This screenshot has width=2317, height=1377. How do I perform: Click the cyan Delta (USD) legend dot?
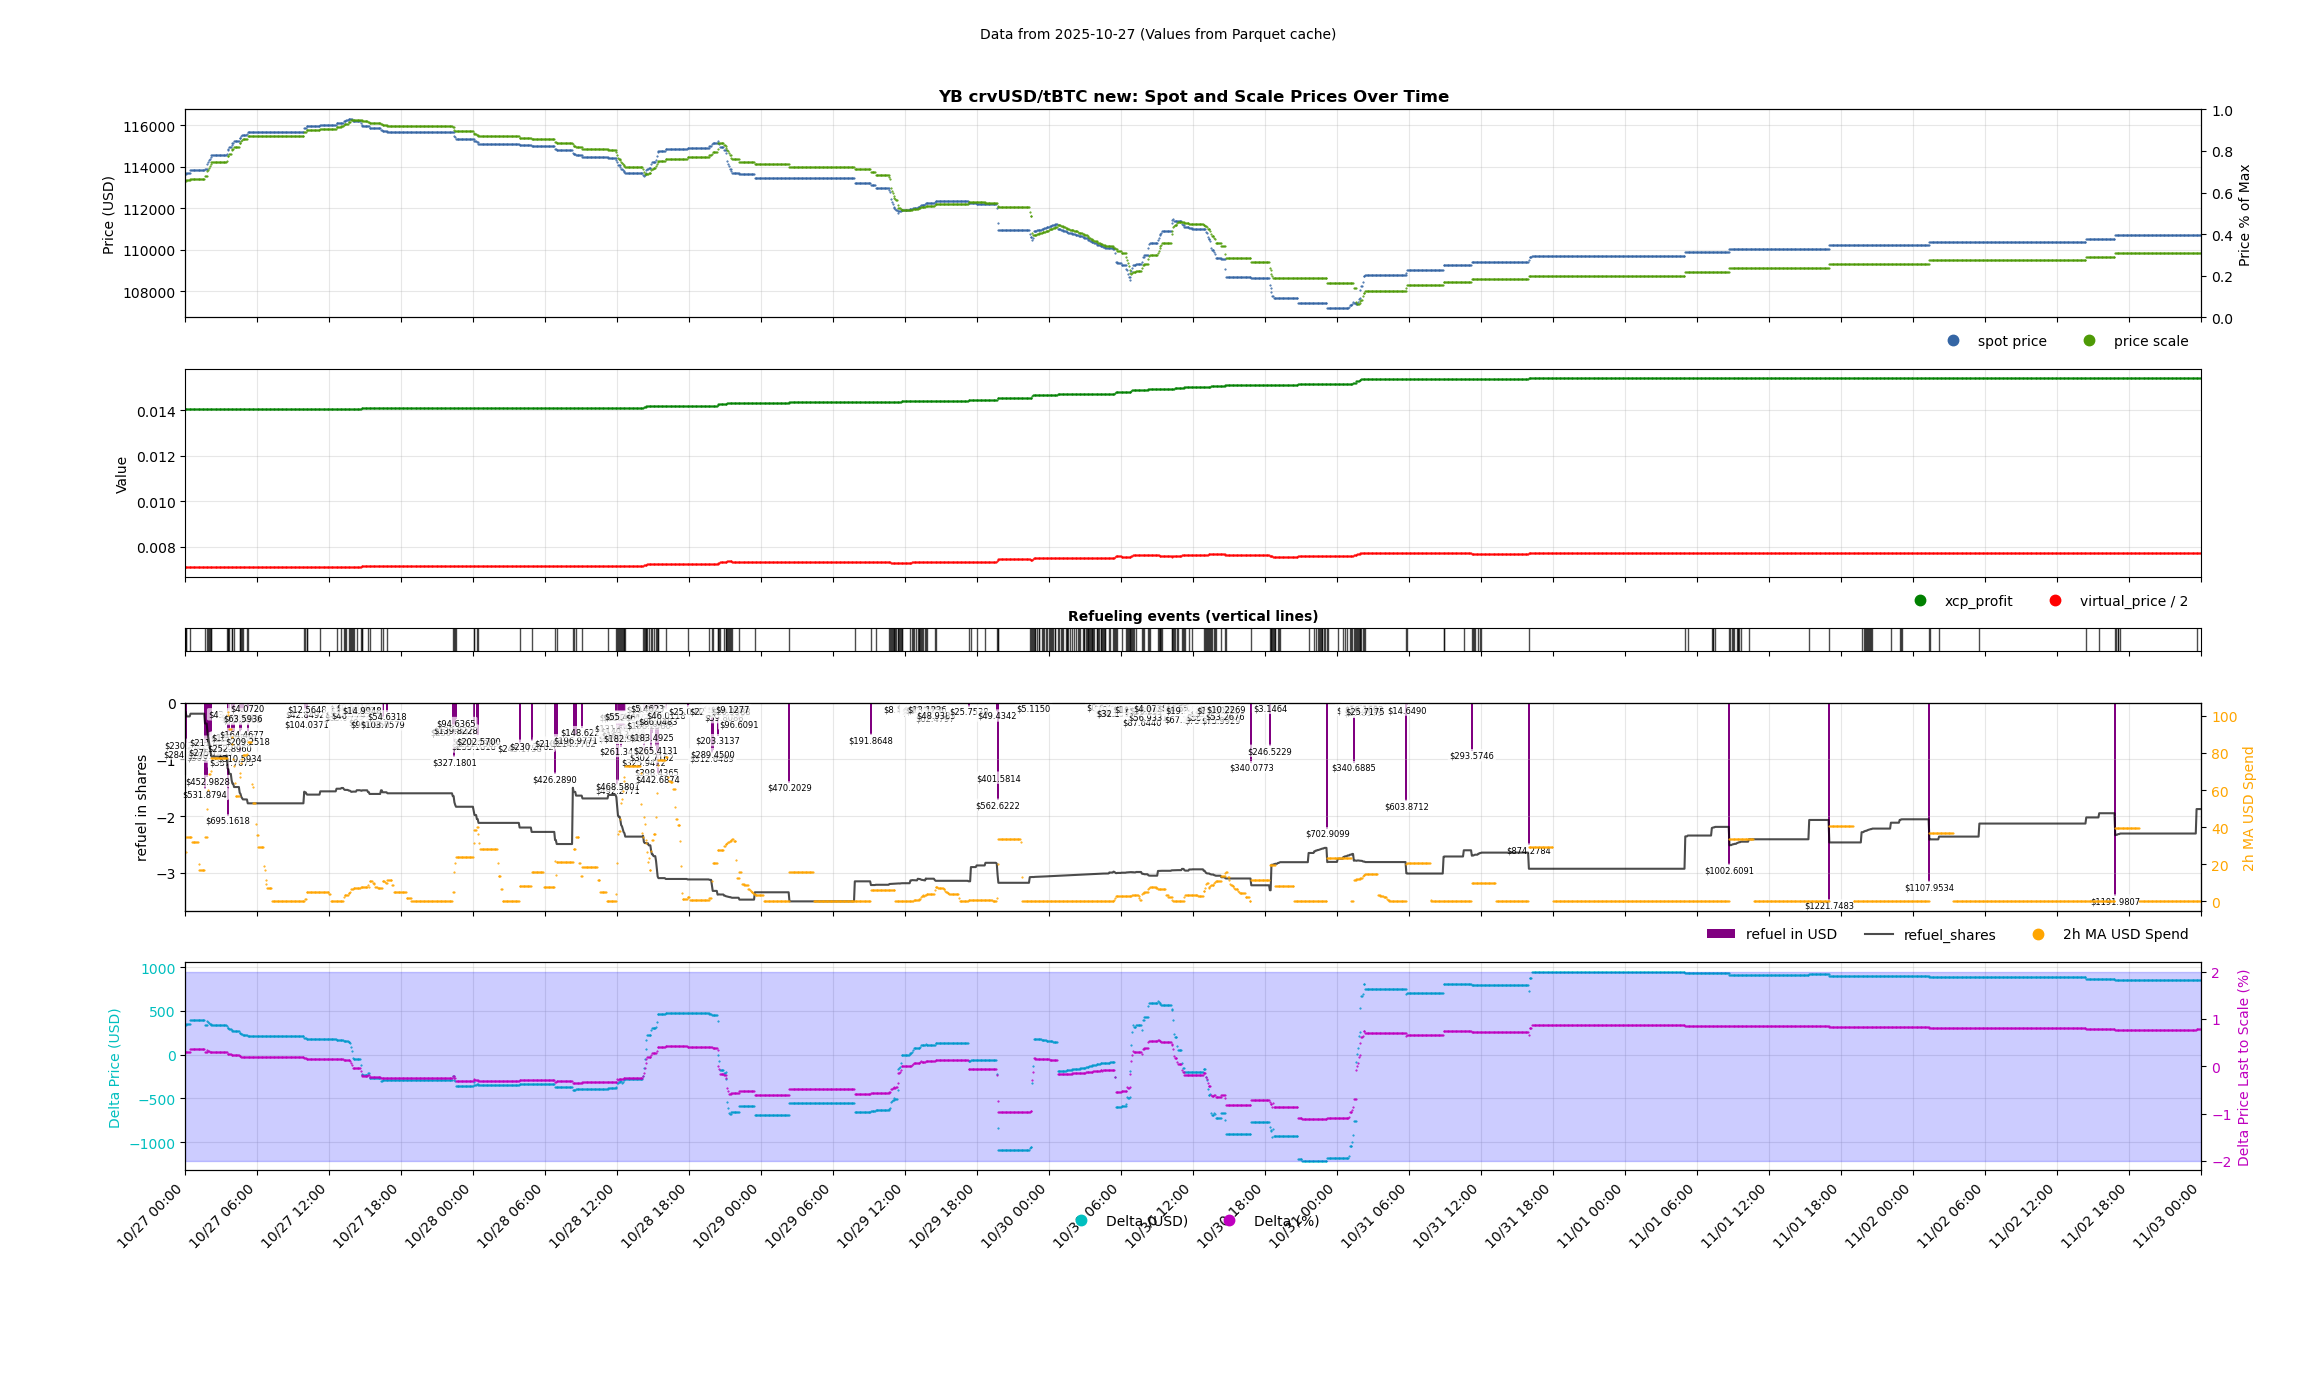pos(1081,1221)
